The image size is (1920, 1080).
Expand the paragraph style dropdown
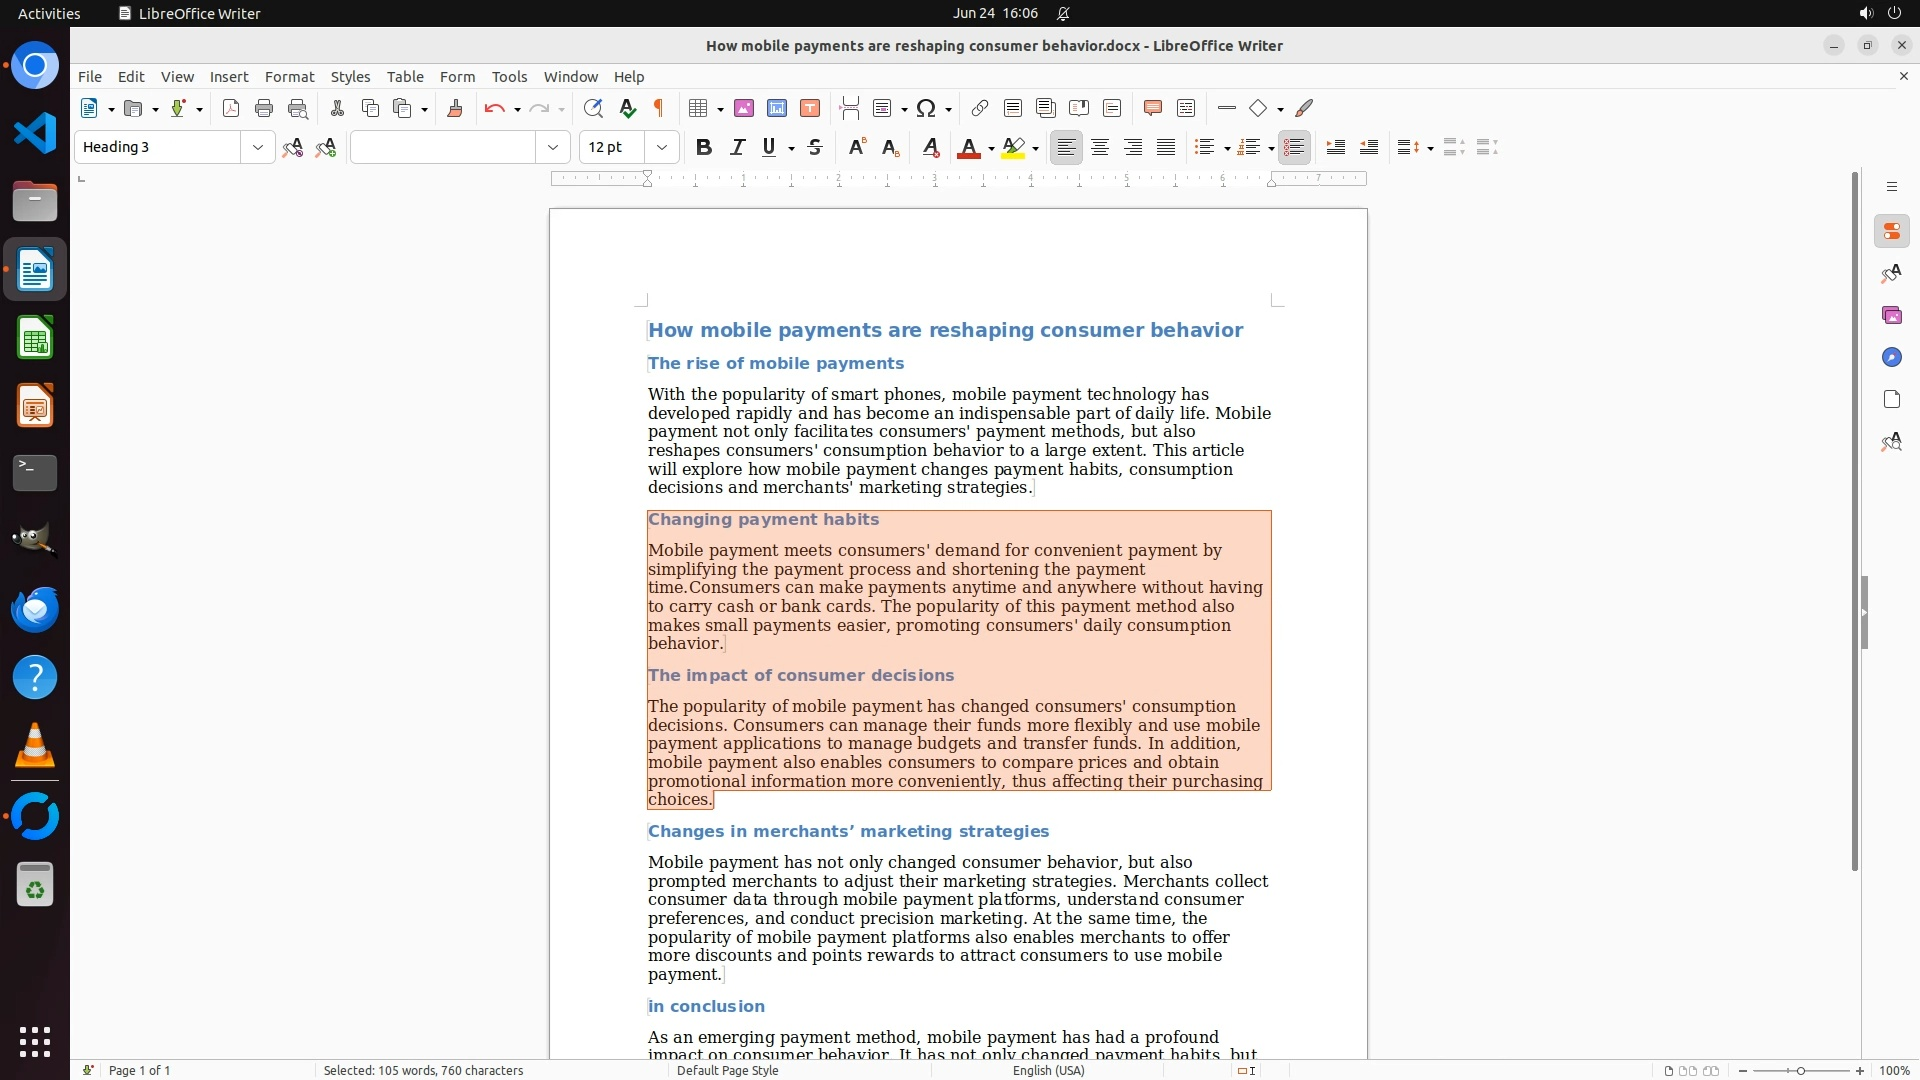257,147
